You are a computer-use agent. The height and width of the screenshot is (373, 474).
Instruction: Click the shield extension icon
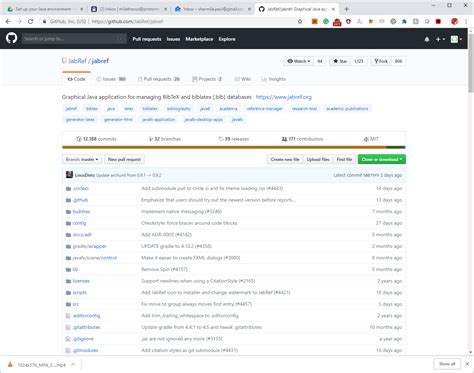click(x=348, y=21)
